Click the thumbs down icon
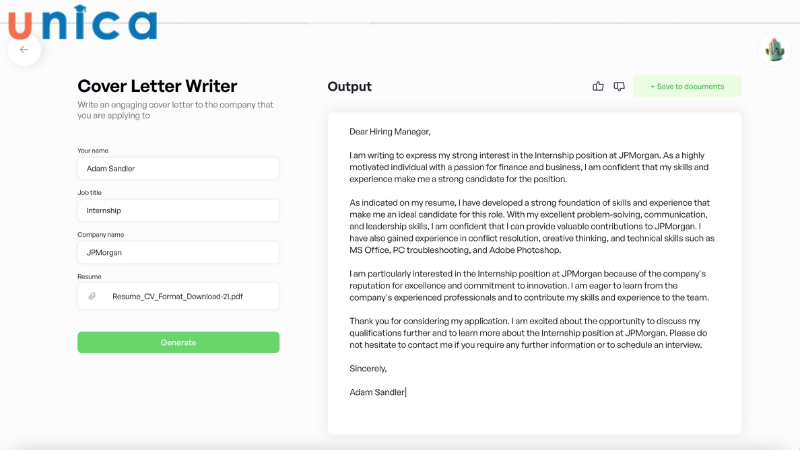Screen dimensions: 800x450 (x=619, y=87)
